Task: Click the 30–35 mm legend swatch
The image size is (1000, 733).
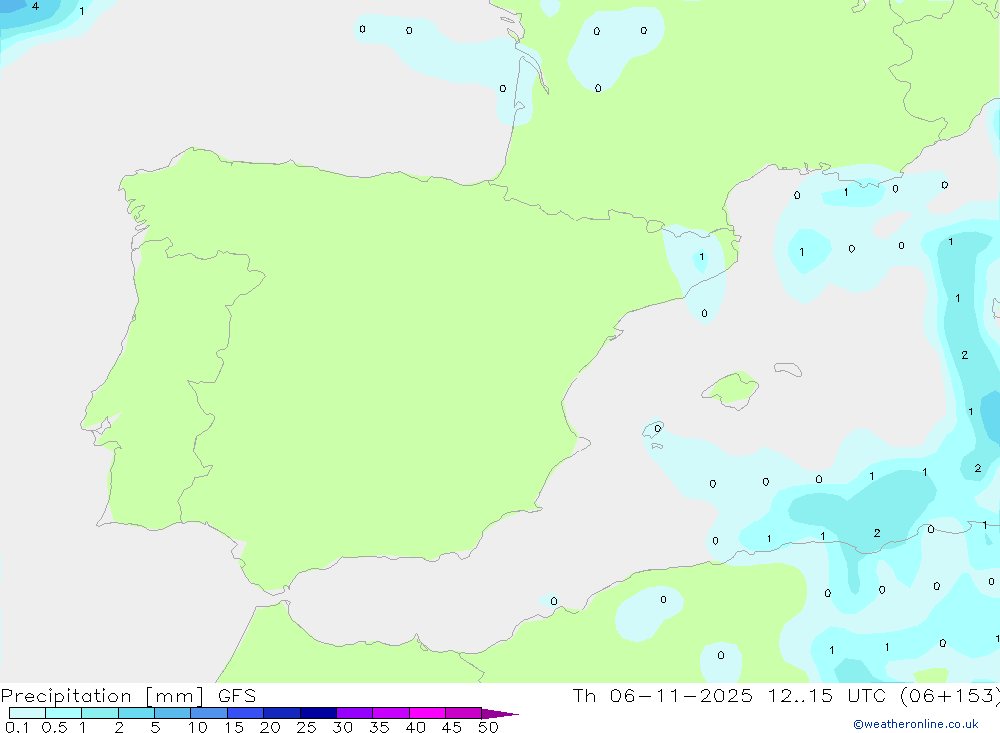Action: tap(355, 713)
